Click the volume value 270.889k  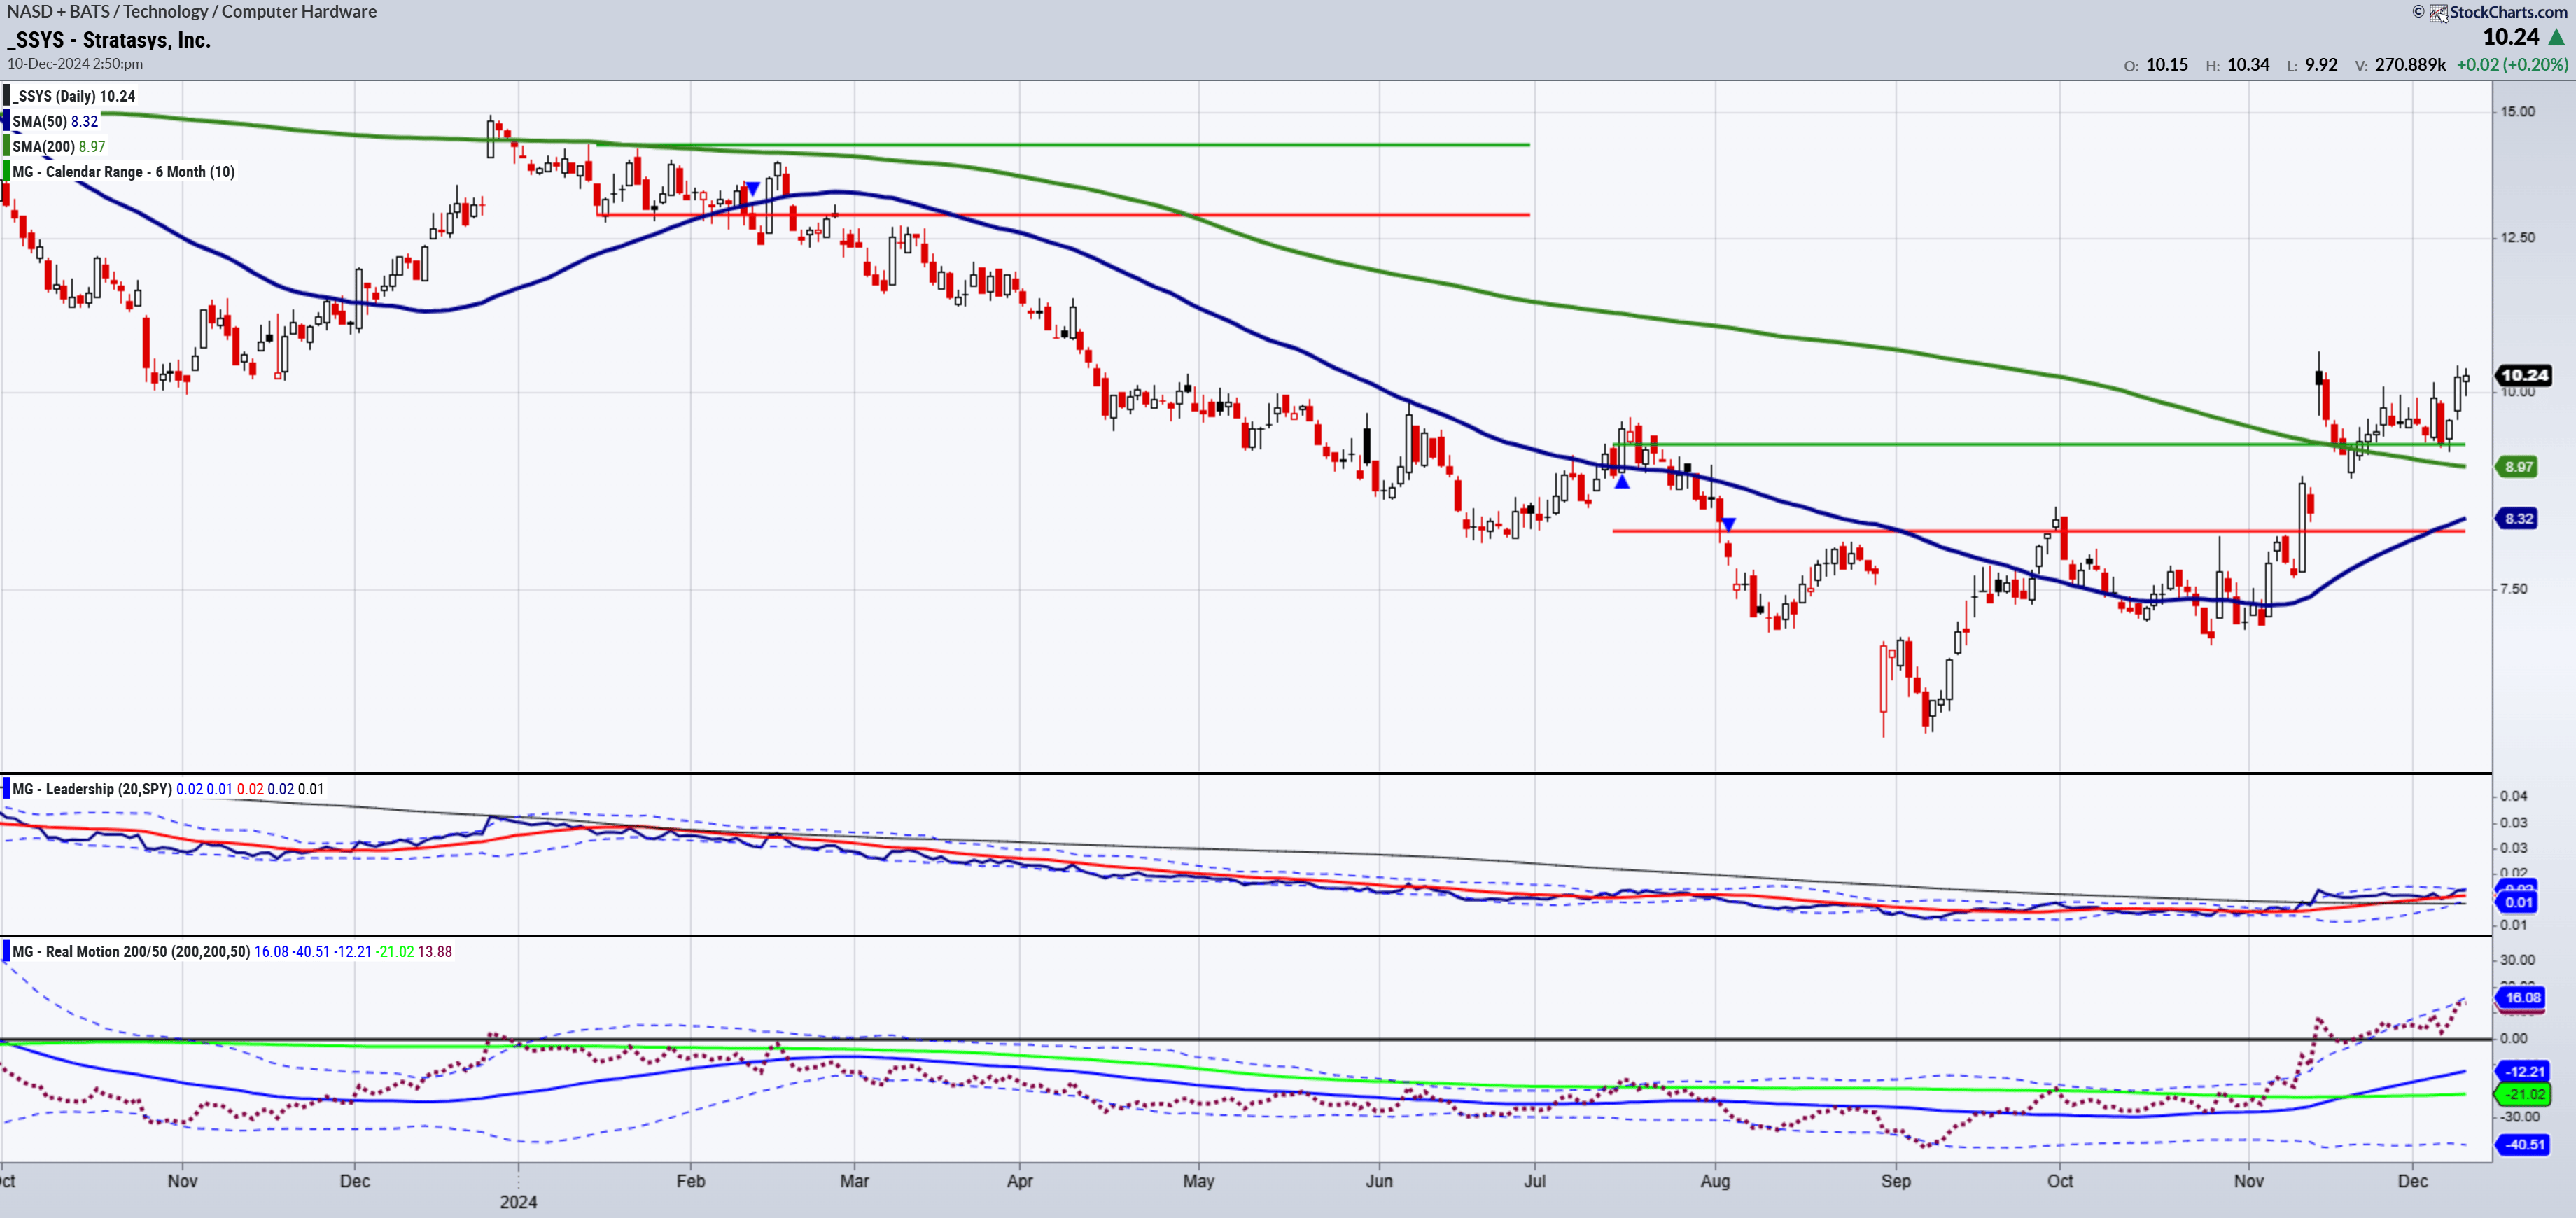(x=2410, y=65)
